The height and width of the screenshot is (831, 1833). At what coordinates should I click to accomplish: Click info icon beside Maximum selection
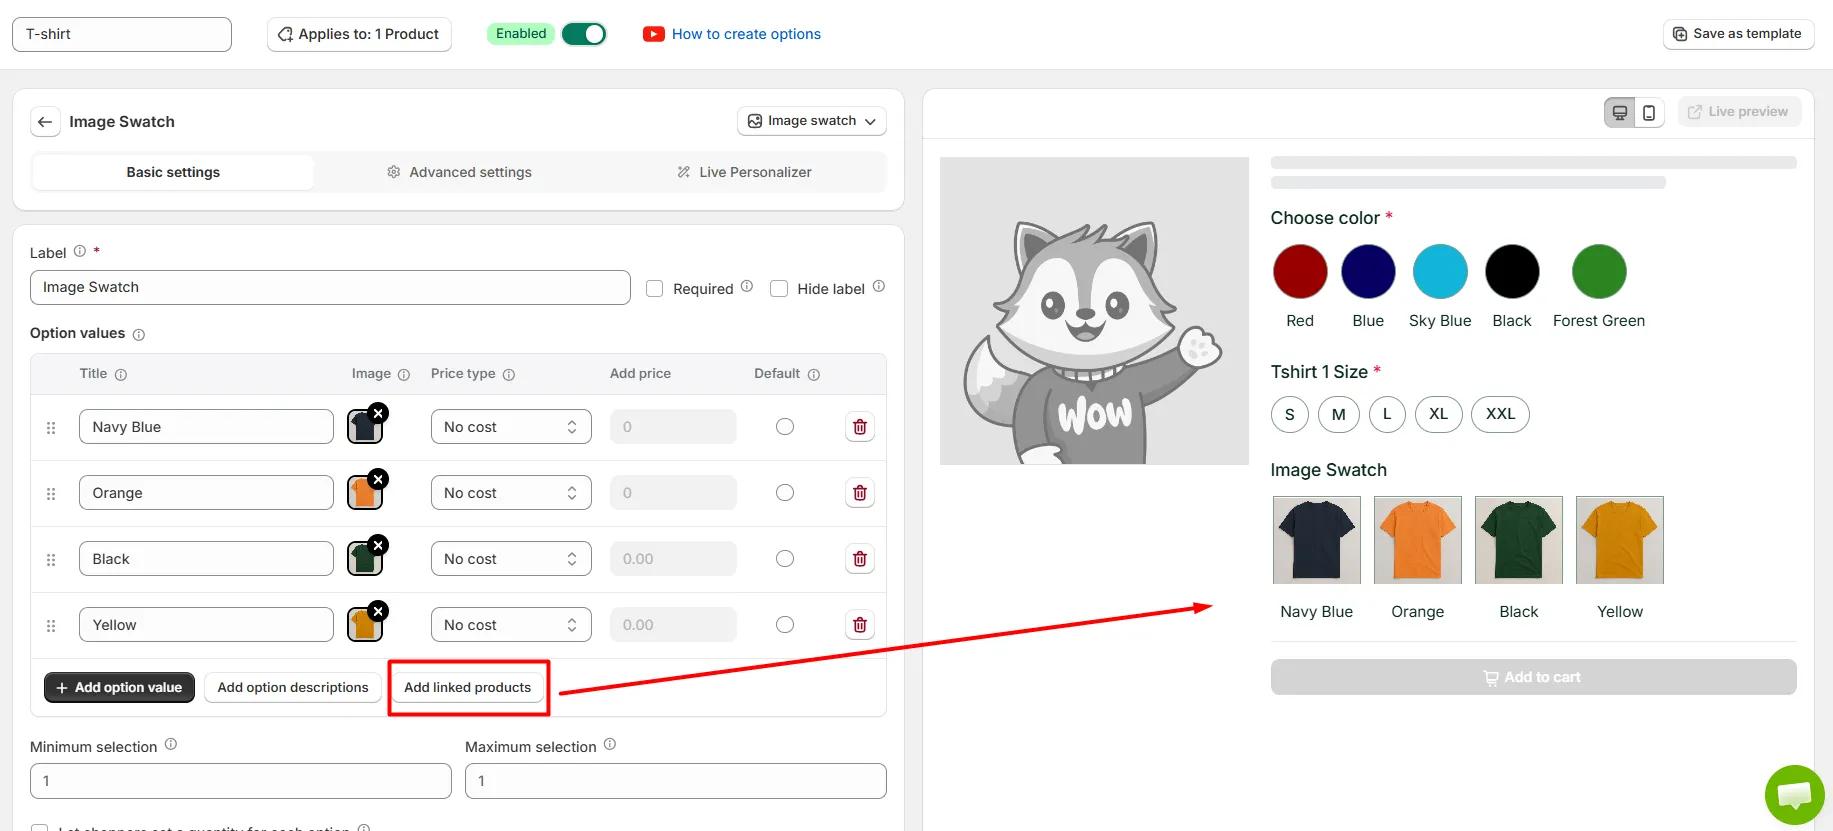click(x=610, y=744)
